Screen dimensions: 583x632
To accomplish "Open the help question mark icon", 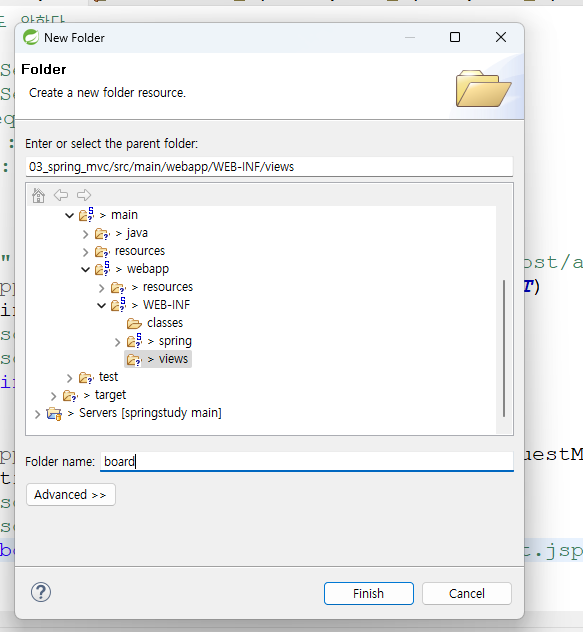I will coord(41,592).
